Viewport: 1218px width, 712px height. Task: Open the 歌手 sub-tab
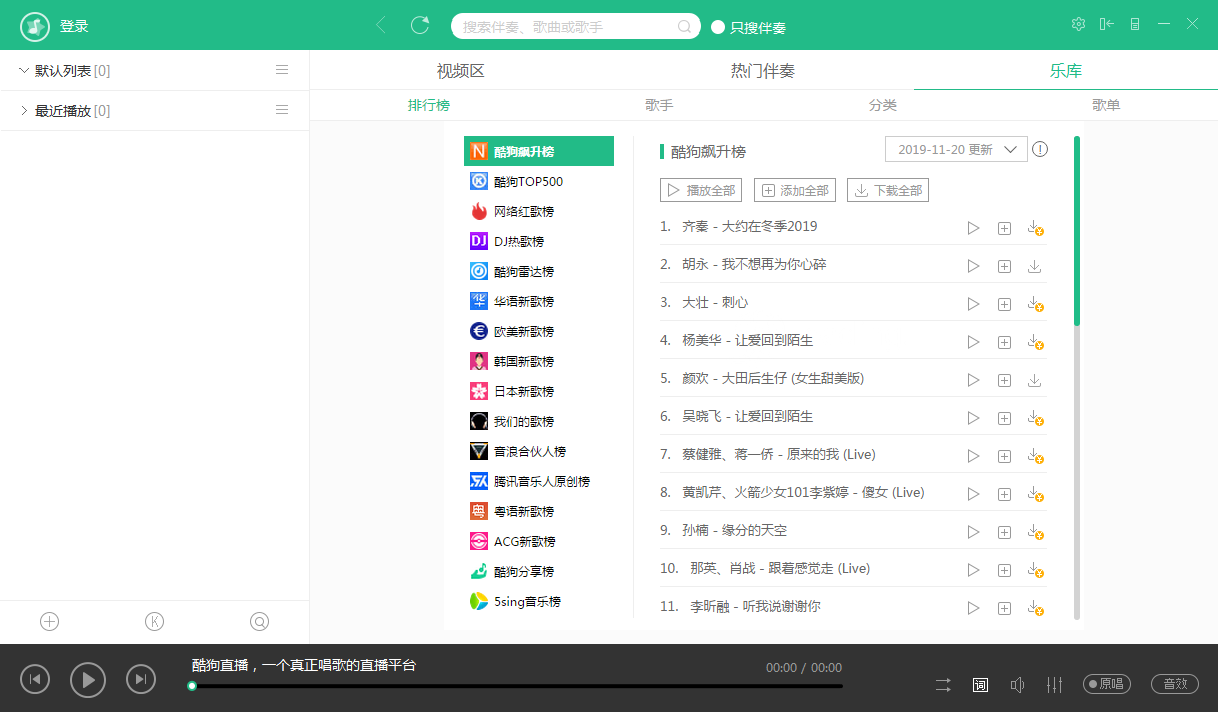(659, 105)
